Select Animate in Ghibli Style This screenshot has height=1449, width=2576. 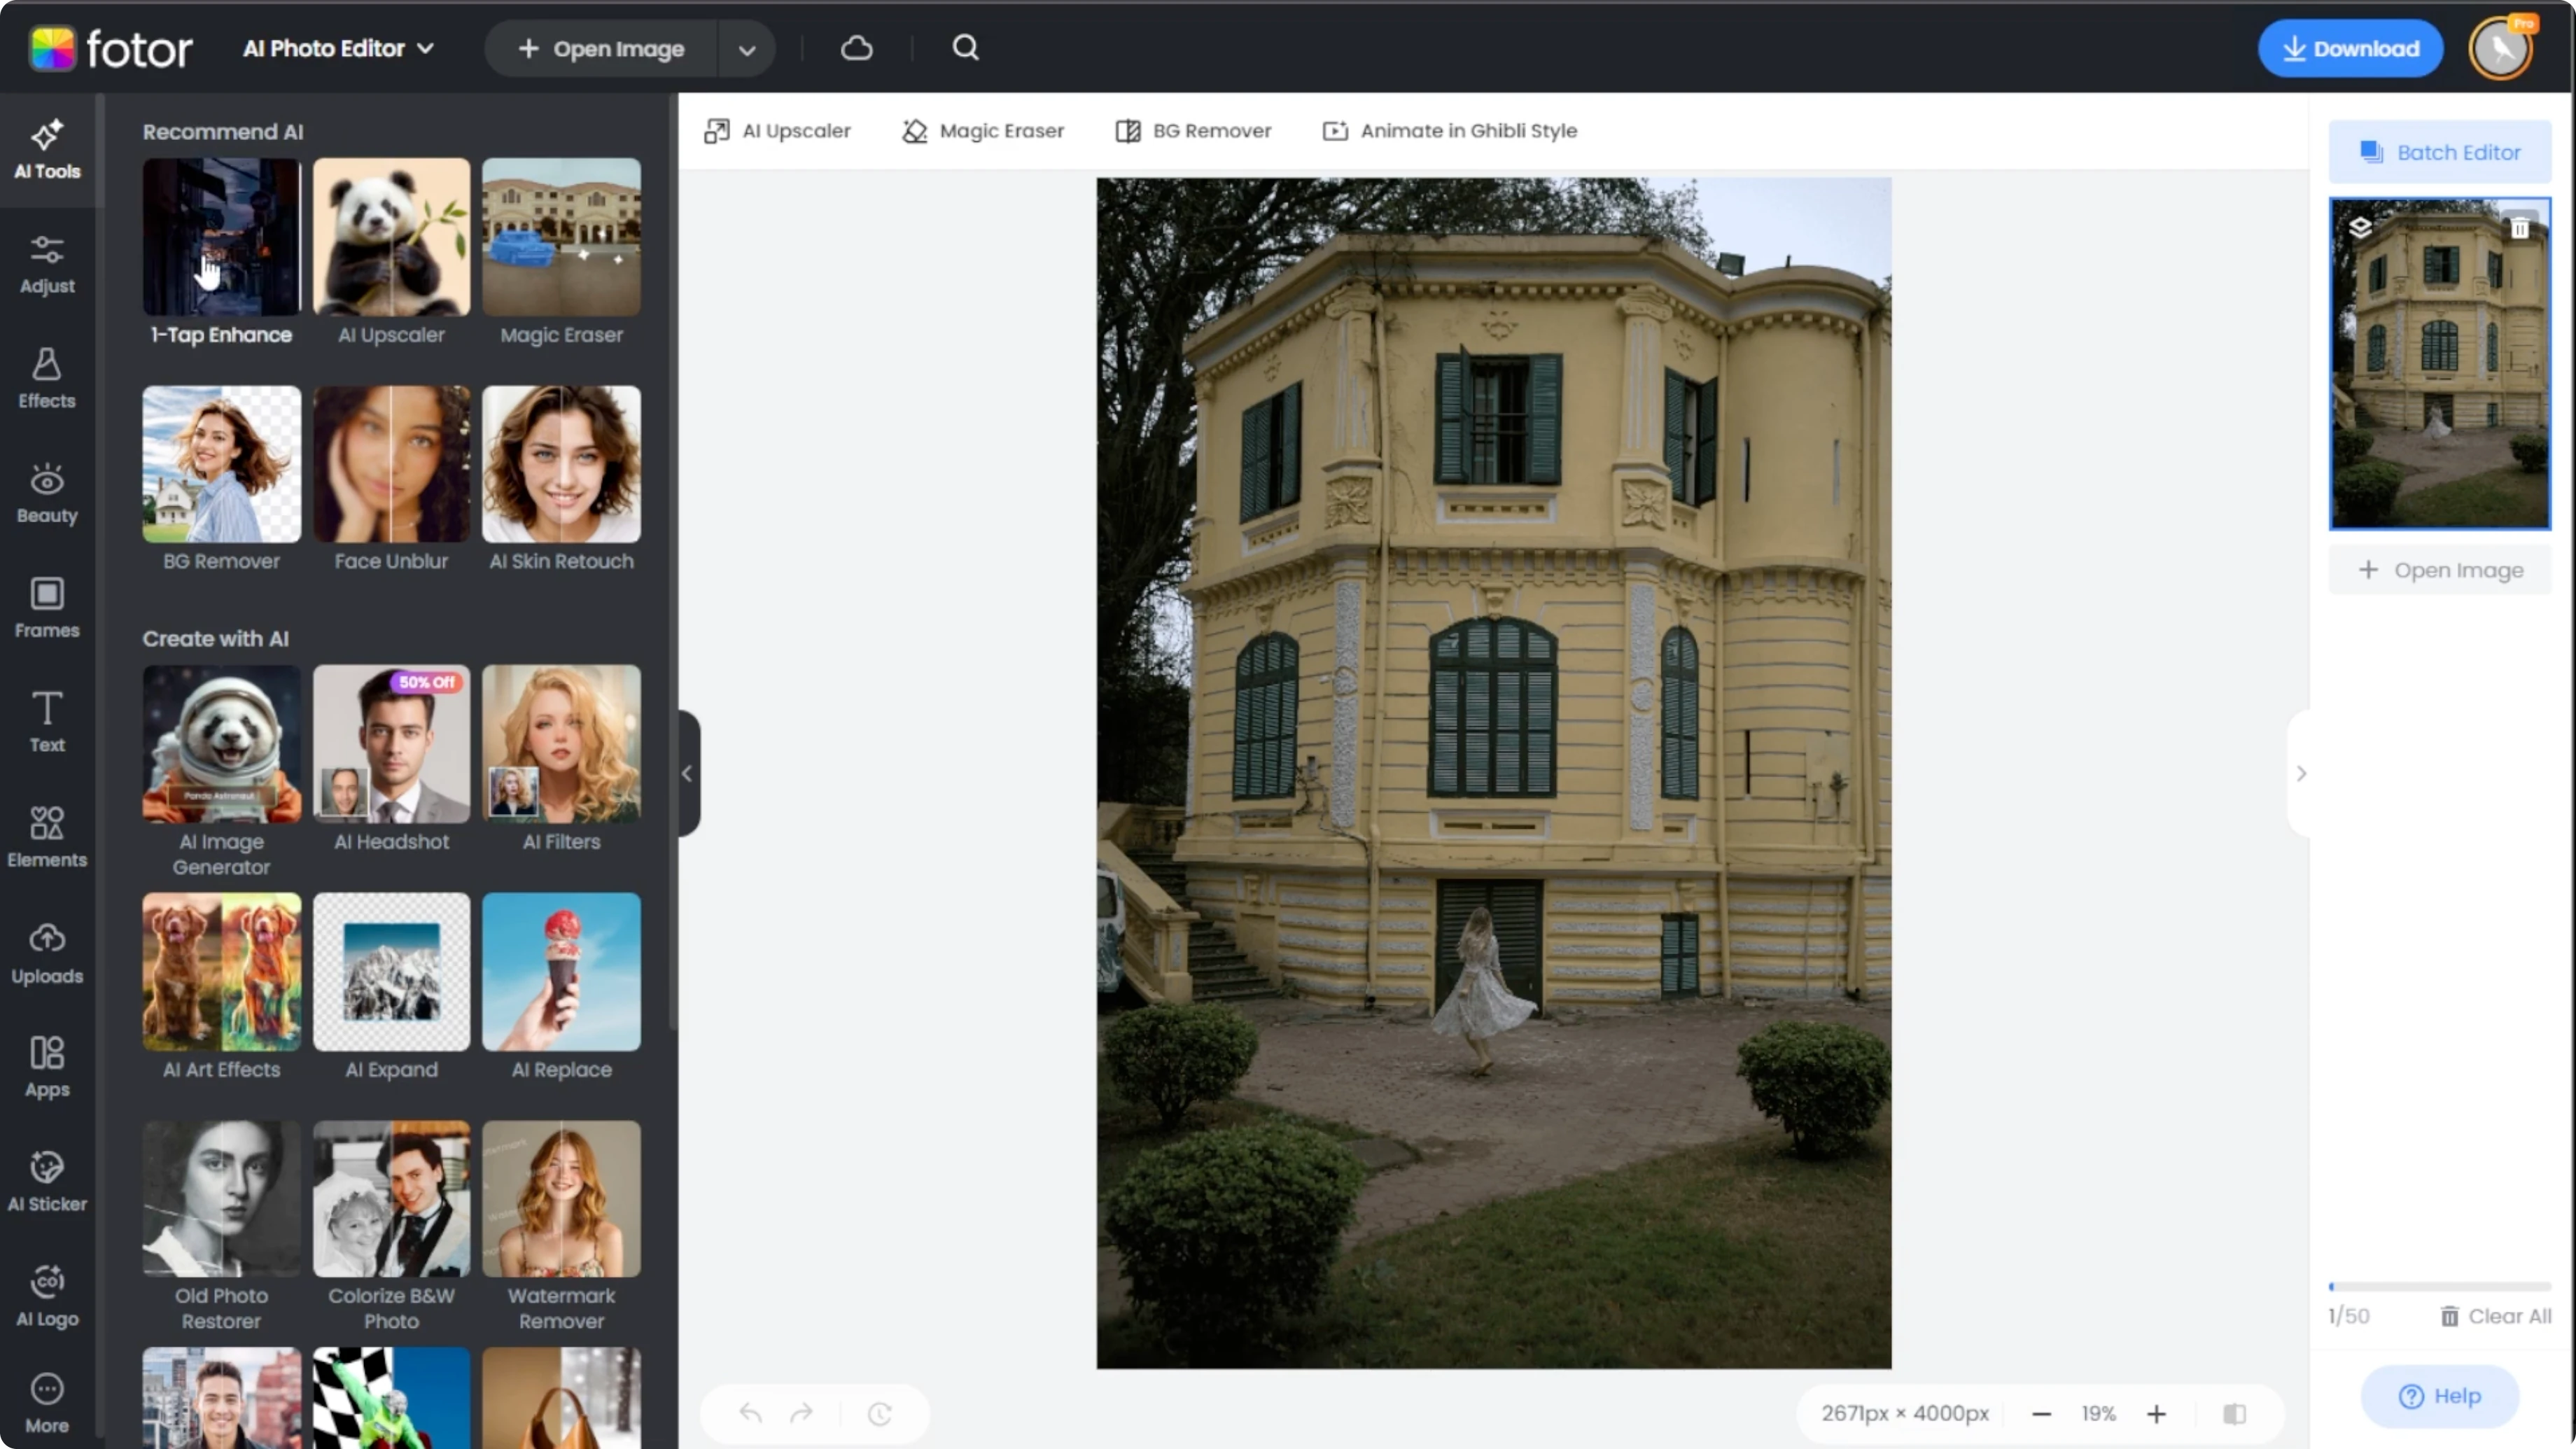(x=1449, y=131)
